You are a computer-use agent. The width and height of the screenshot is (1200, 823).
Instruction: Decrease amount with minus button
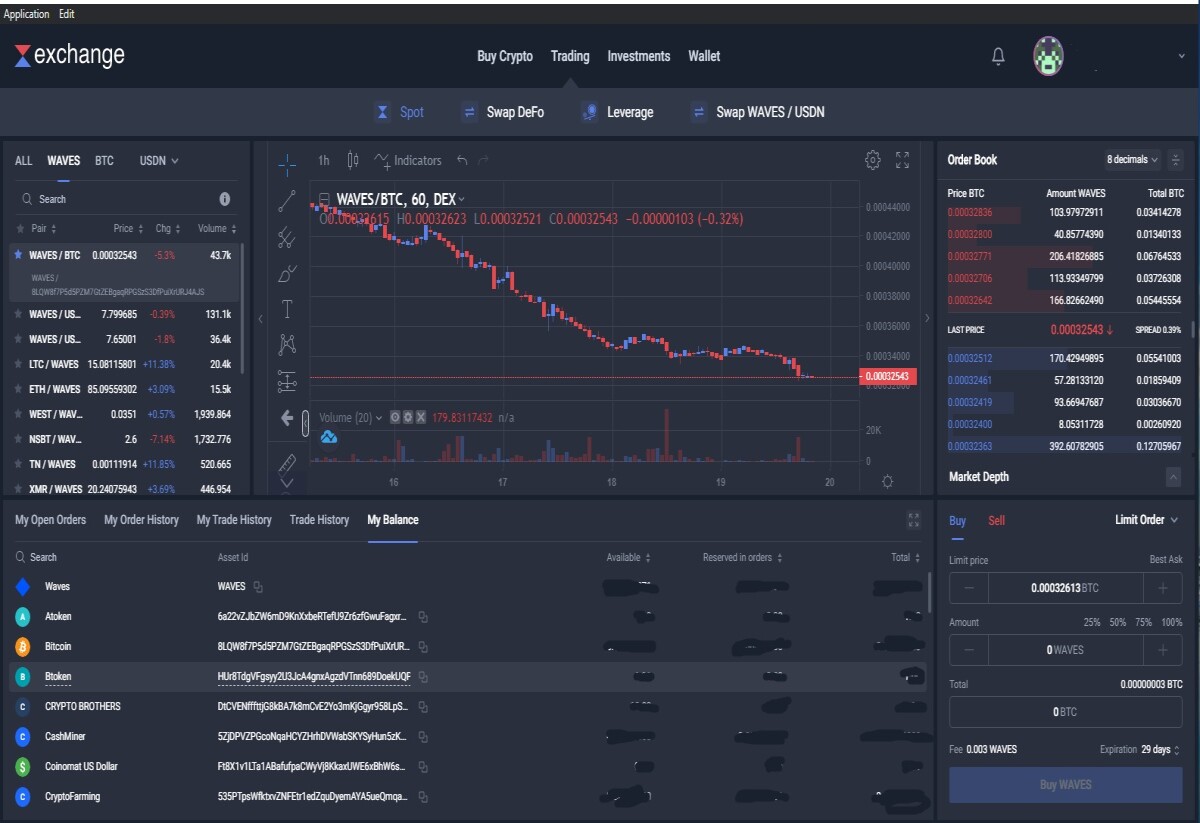[x=968, y=650]
